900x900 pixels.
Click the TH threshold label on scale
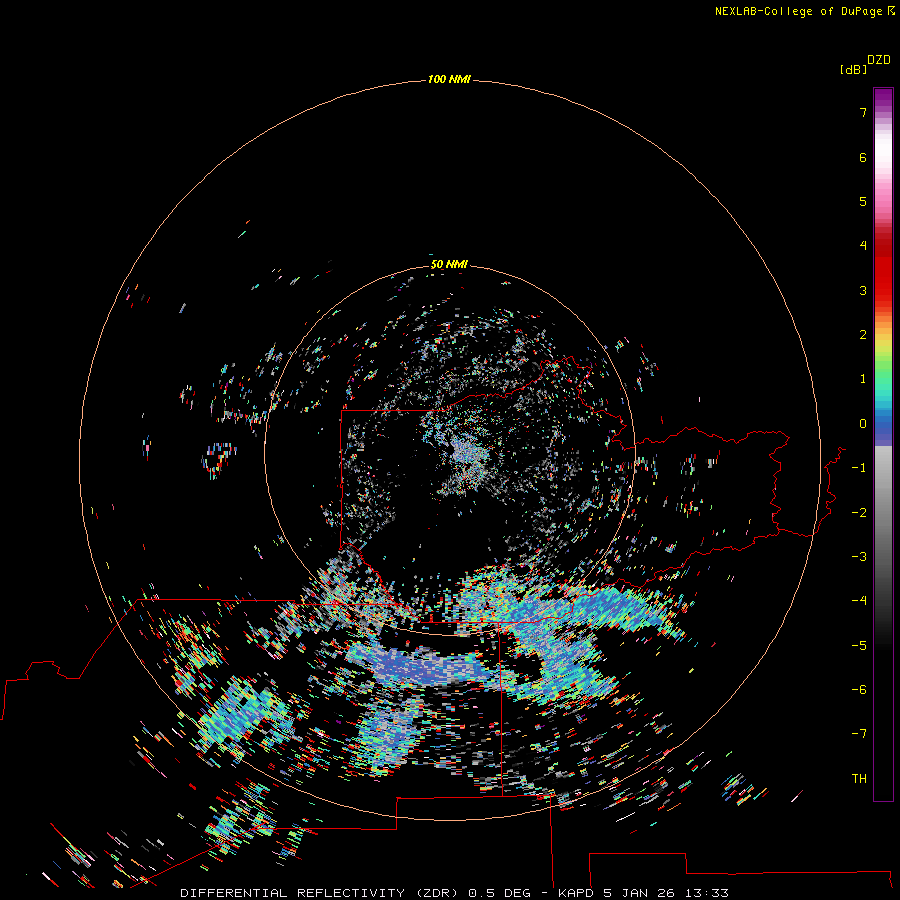859,779
